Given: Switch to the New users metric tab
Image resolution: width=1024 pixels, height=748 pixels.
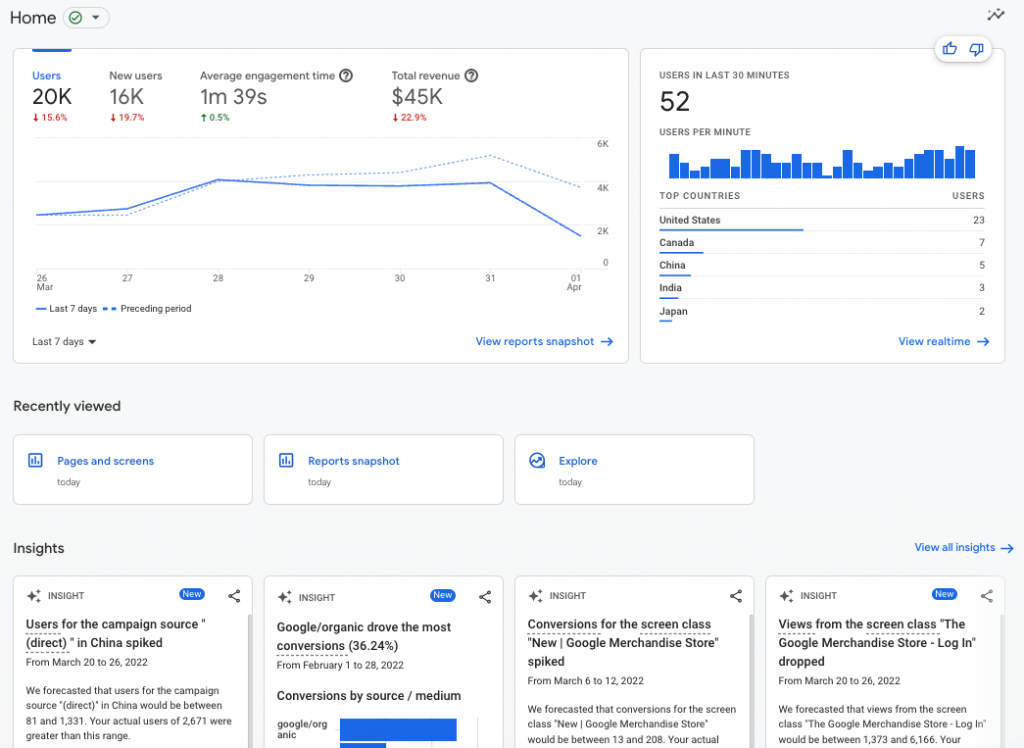Looking at the screenshot, I should point(135,76).
